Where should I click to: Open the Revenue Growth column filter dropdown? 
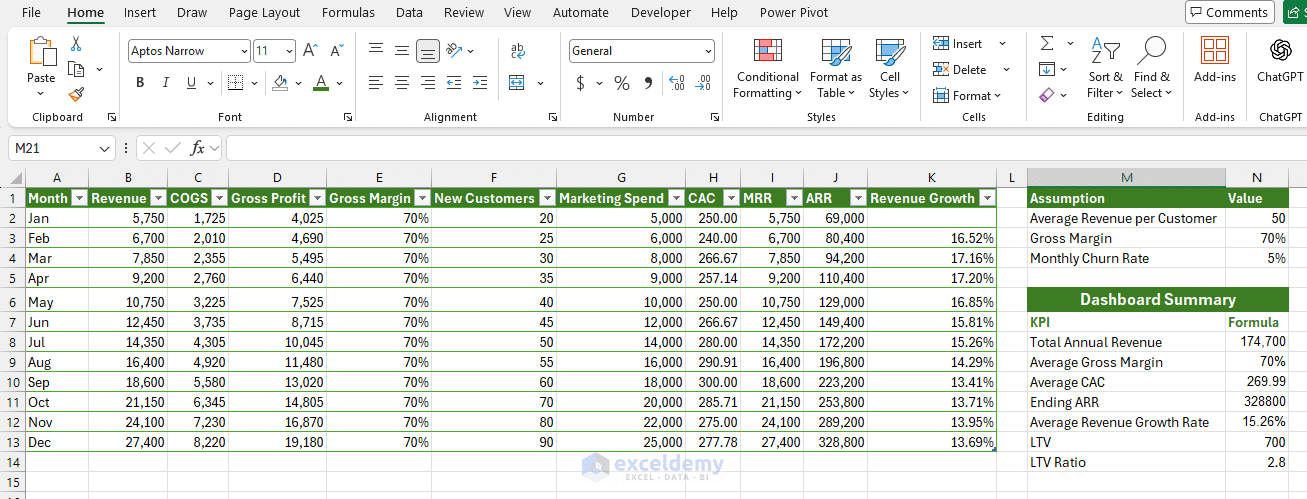(x=987, y=198)
